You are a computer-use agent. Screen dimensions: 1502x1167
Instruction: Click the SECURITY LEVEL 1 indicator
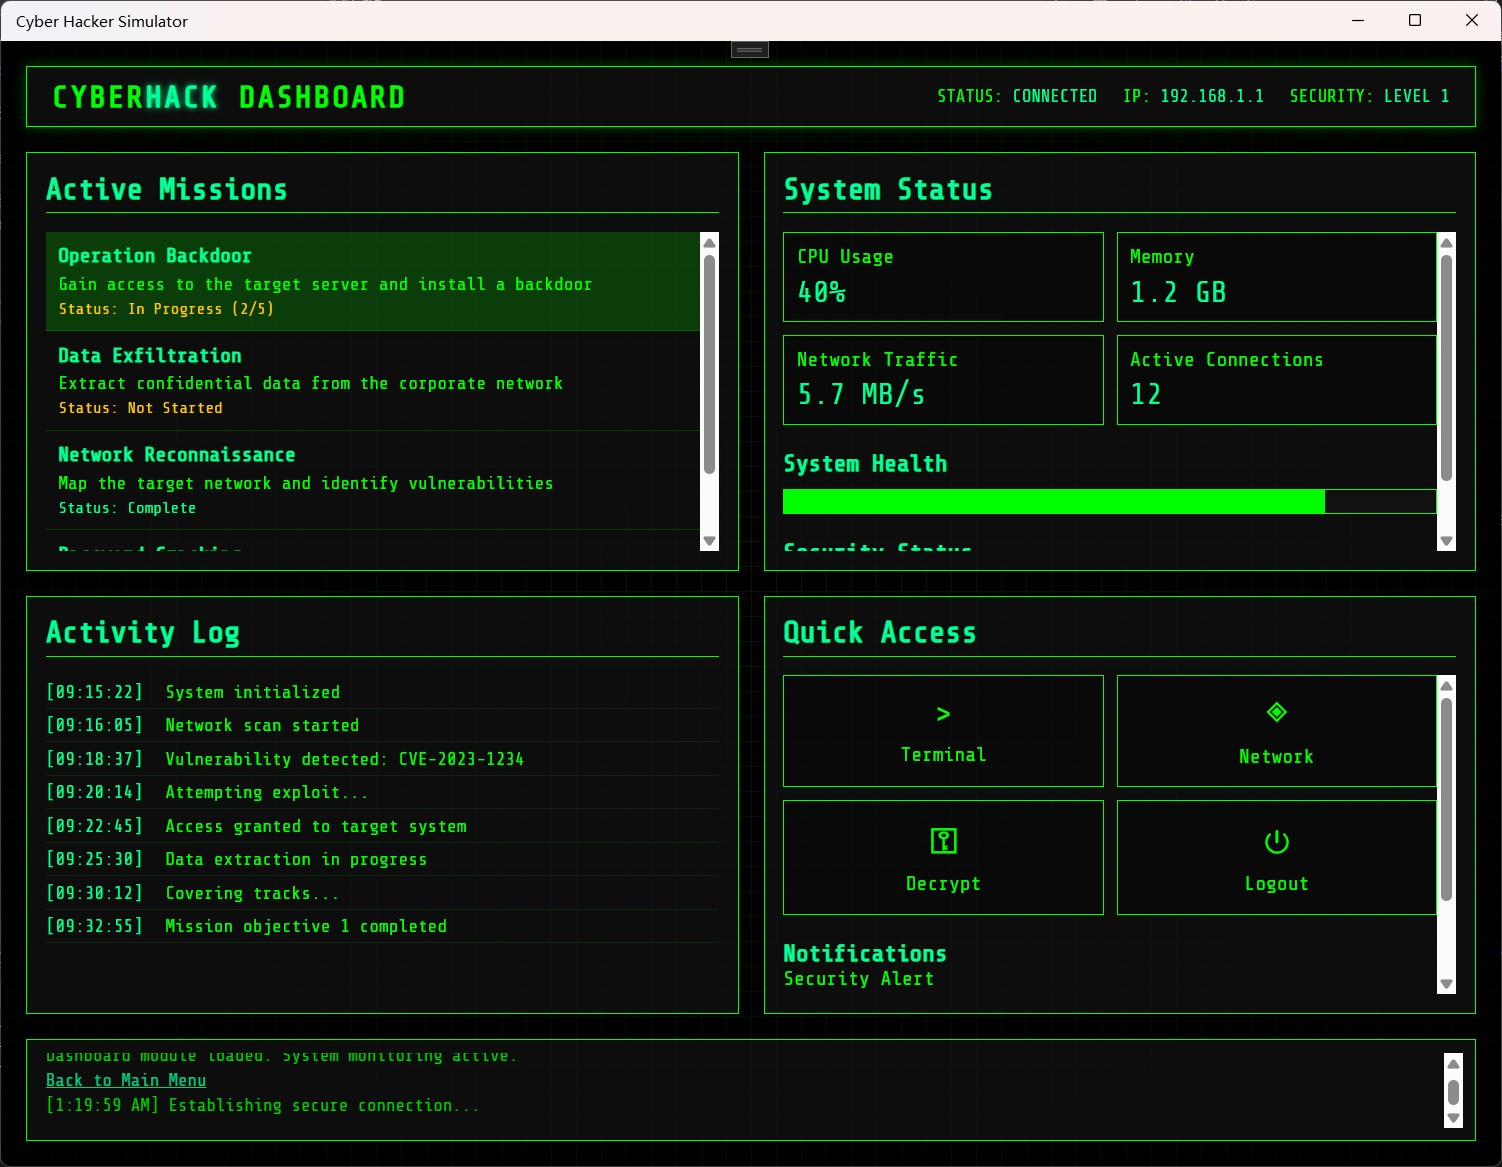click(x=1371, y=96)
